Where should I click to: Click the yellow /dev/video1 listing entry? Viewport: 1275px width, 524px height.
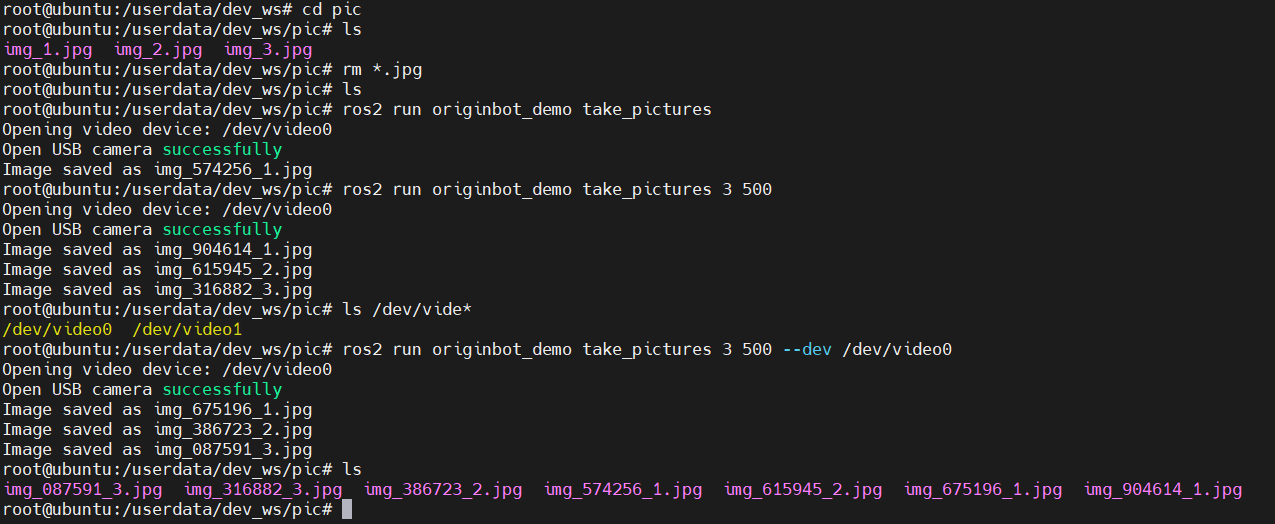(x=187, y=330)
